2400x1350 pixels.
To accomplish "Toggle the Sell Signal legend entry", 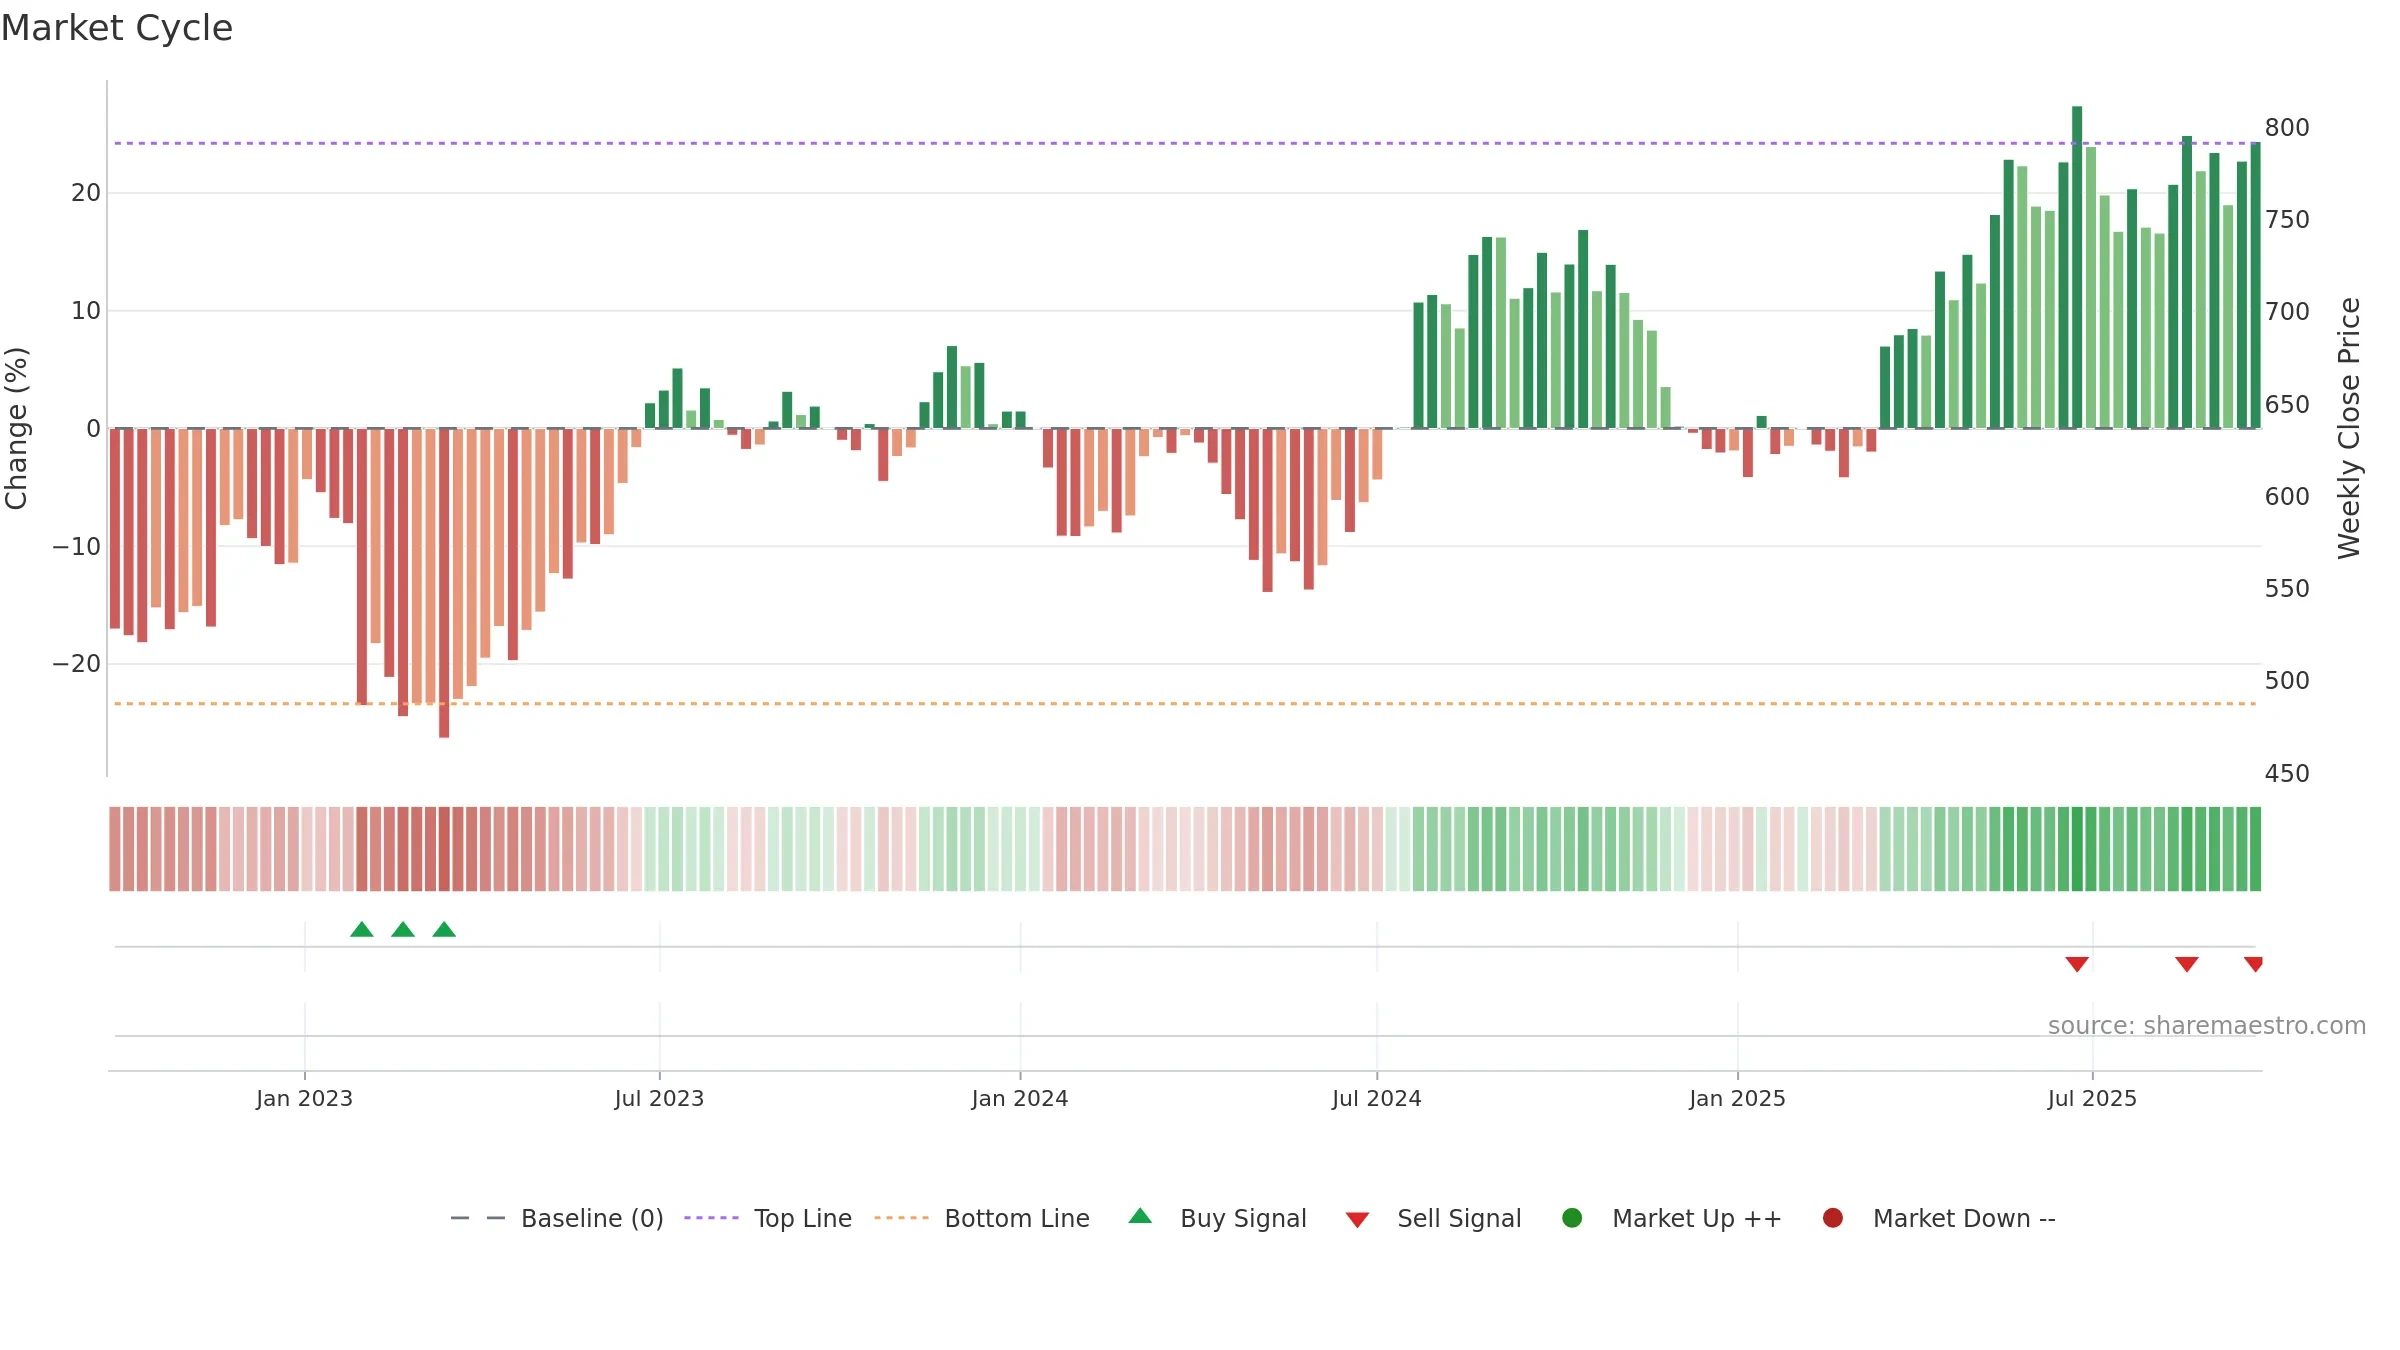I will pos(1433,1218).
